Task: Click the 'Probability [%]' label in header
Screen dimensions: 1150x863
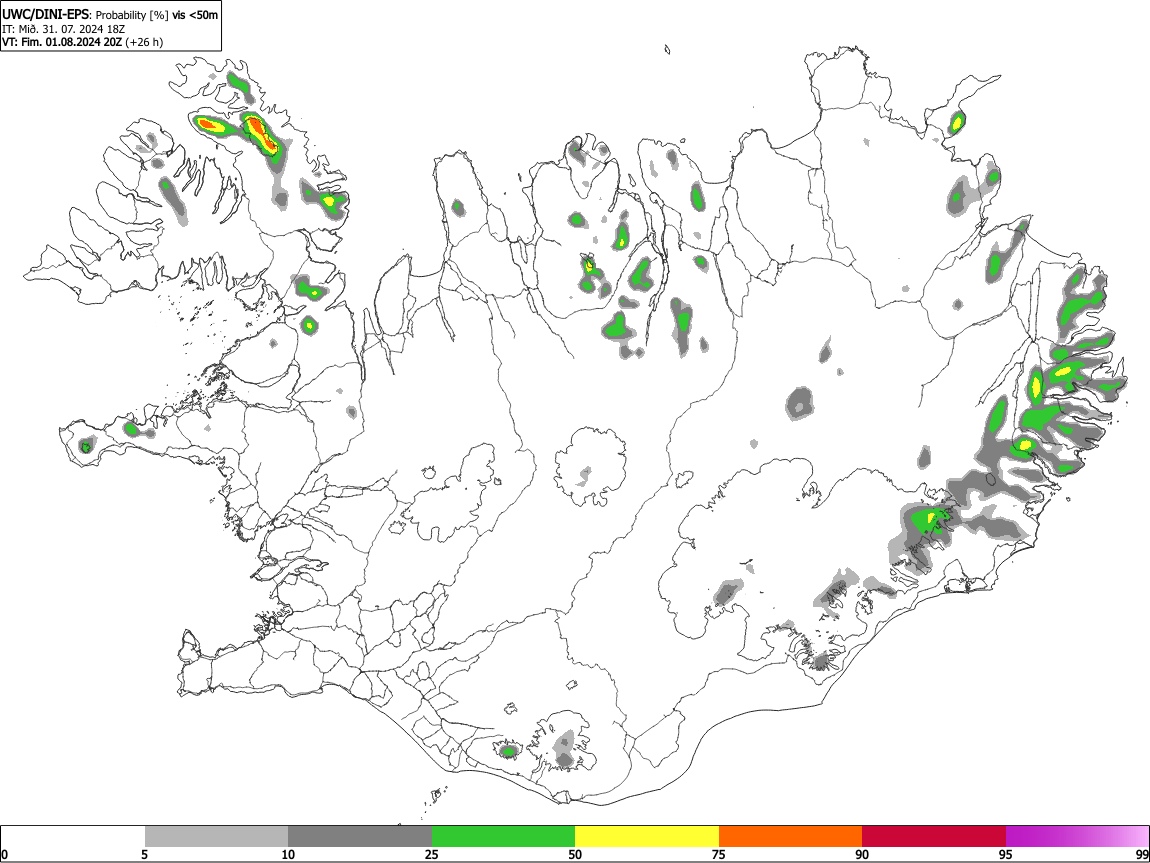Action: [x=132, y=15]
